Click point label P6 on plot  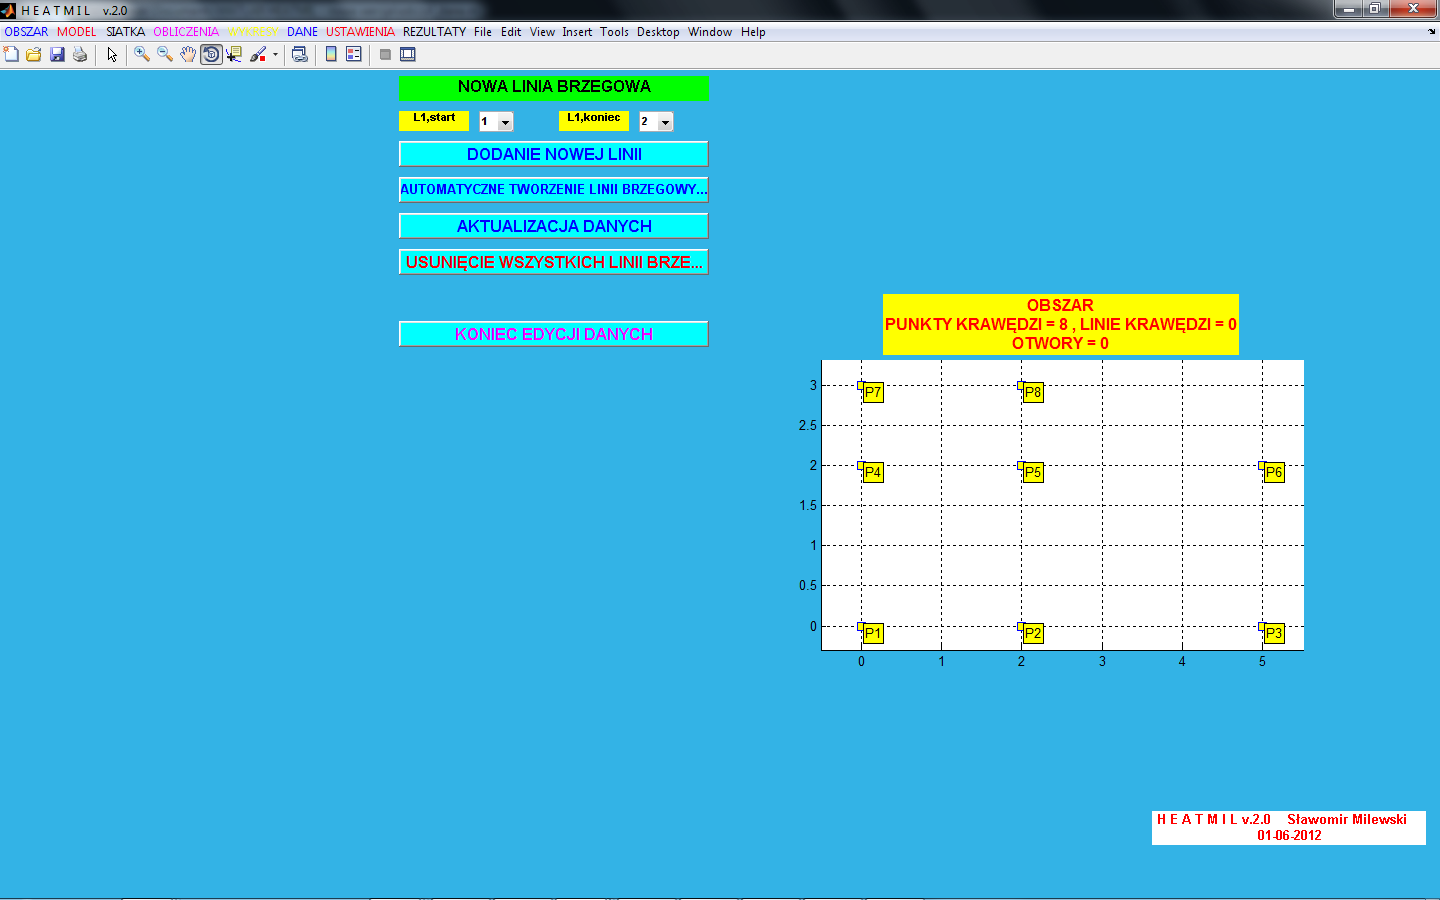pos(1274,472)
